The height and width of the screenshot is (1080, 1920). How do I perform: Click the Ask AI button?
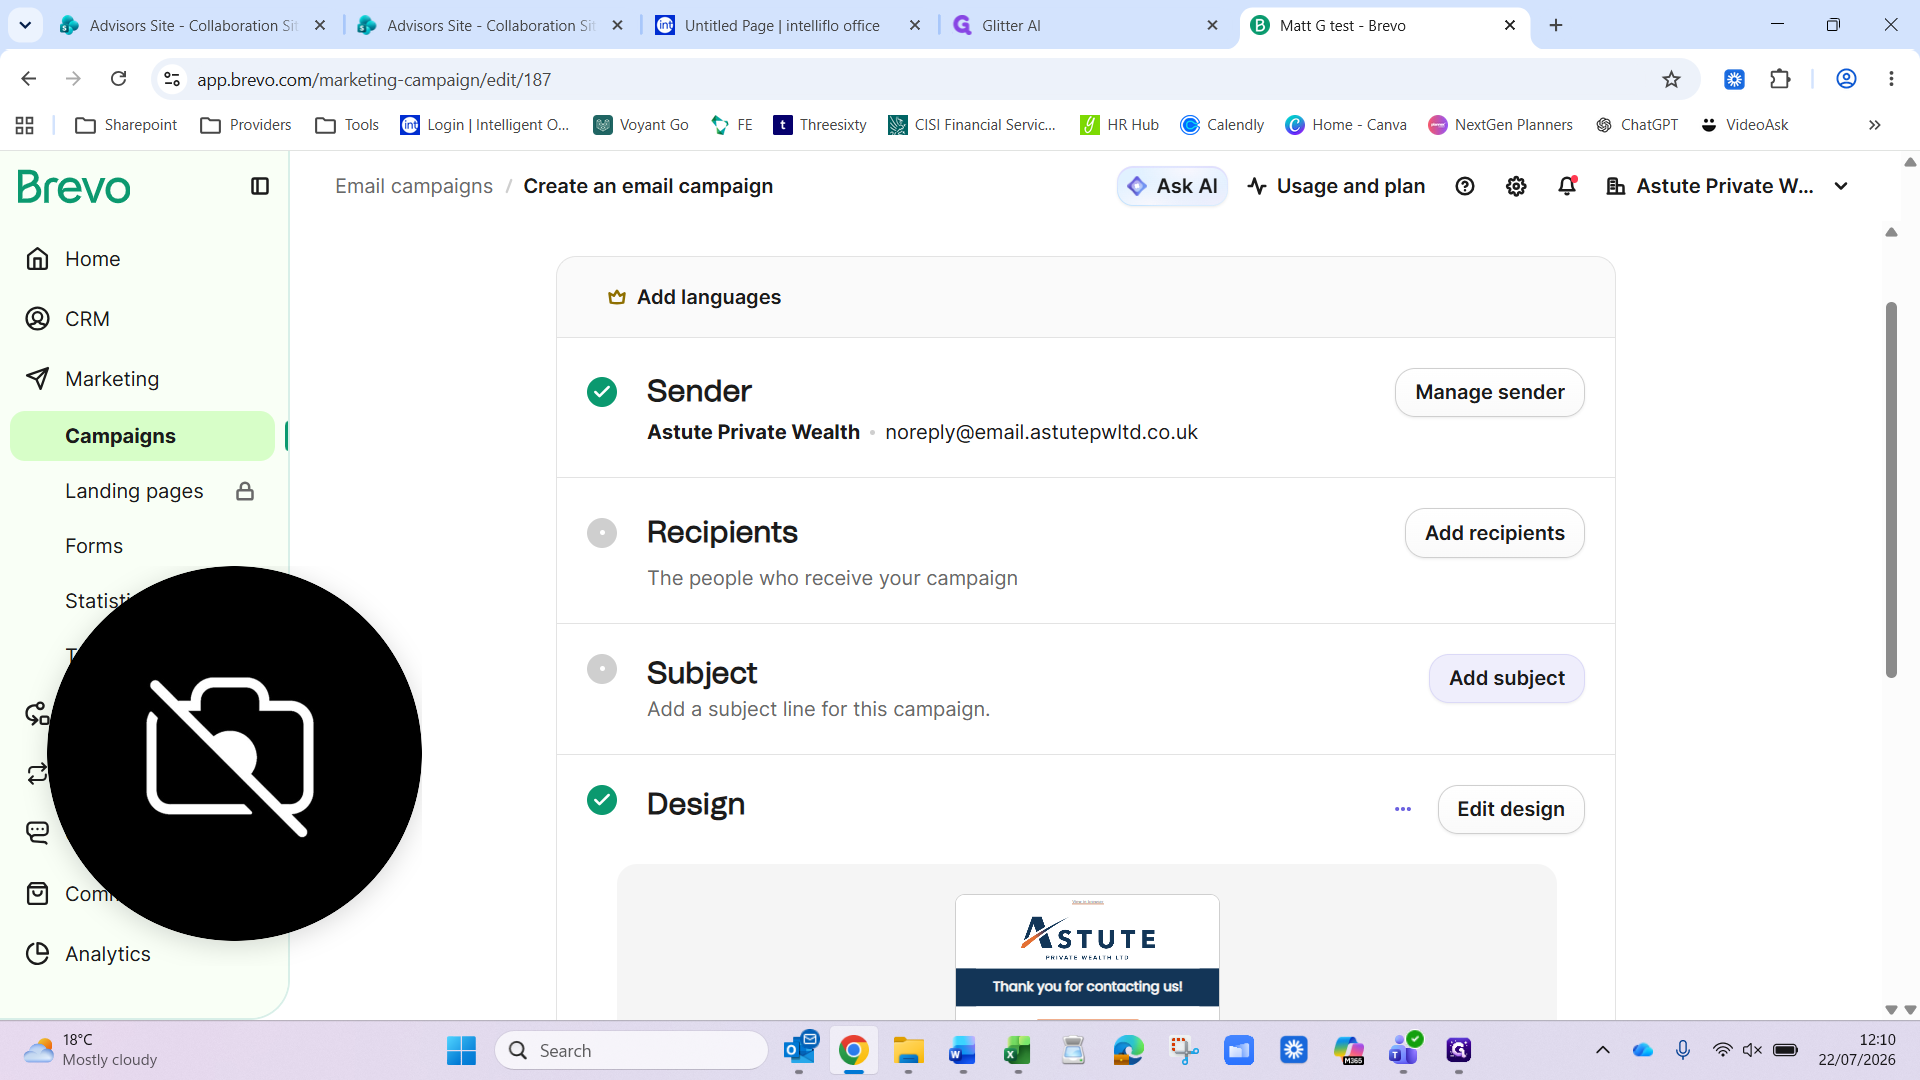[x=1172, y=186]
